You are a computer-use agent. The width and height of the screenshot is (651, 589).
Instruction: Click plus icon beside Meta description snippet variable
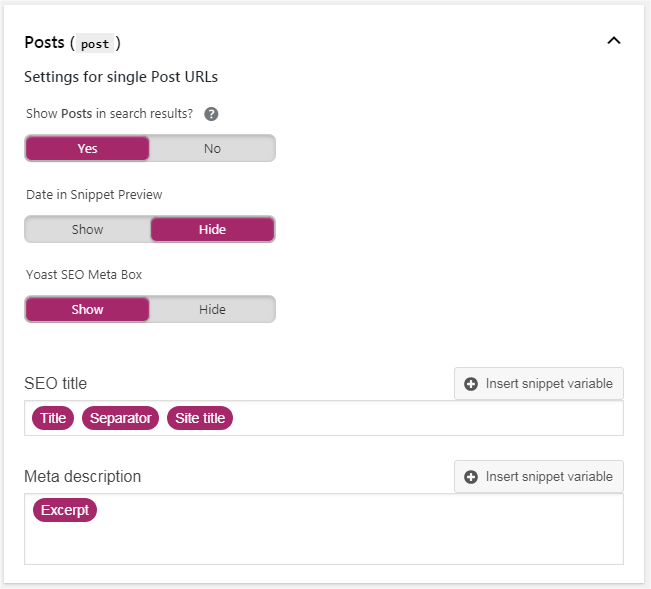(x=470, y=477)
